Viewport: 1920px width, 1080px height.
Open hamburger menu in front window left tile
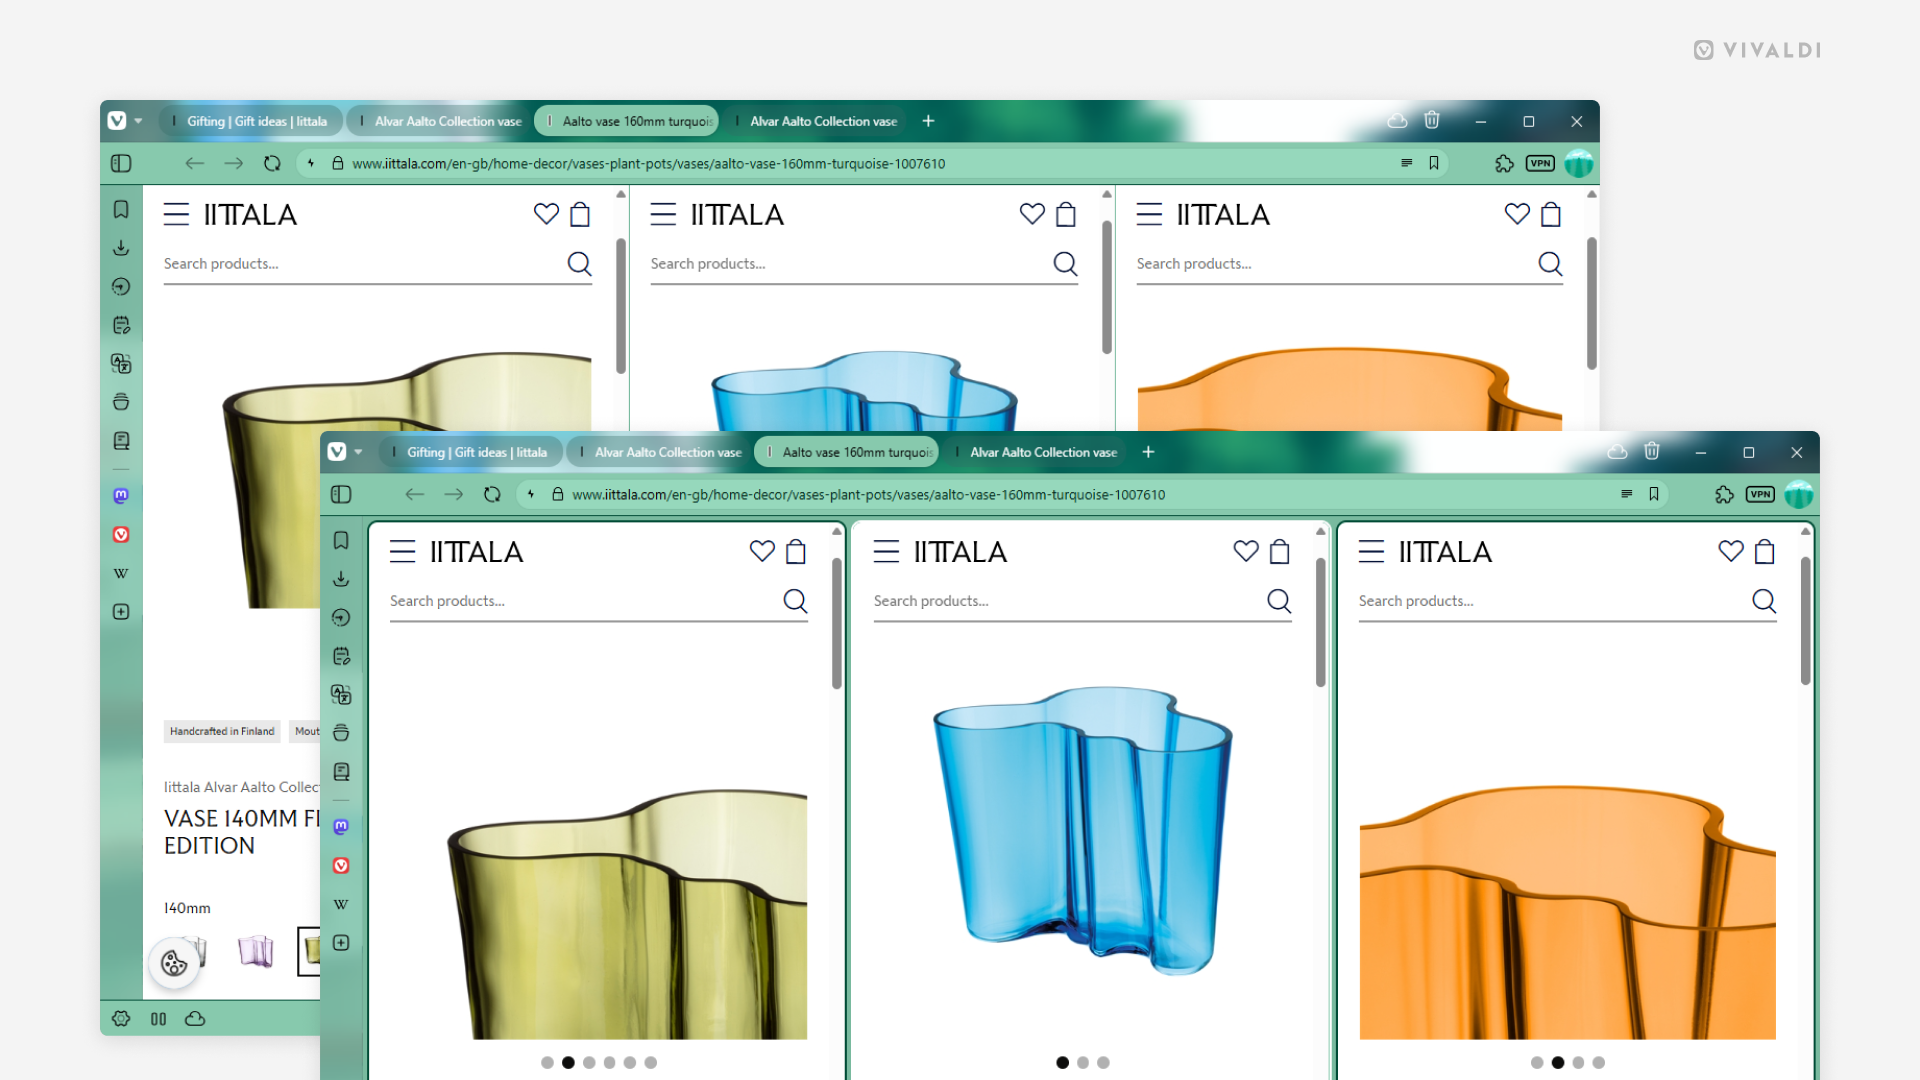(x=402, y=551)
